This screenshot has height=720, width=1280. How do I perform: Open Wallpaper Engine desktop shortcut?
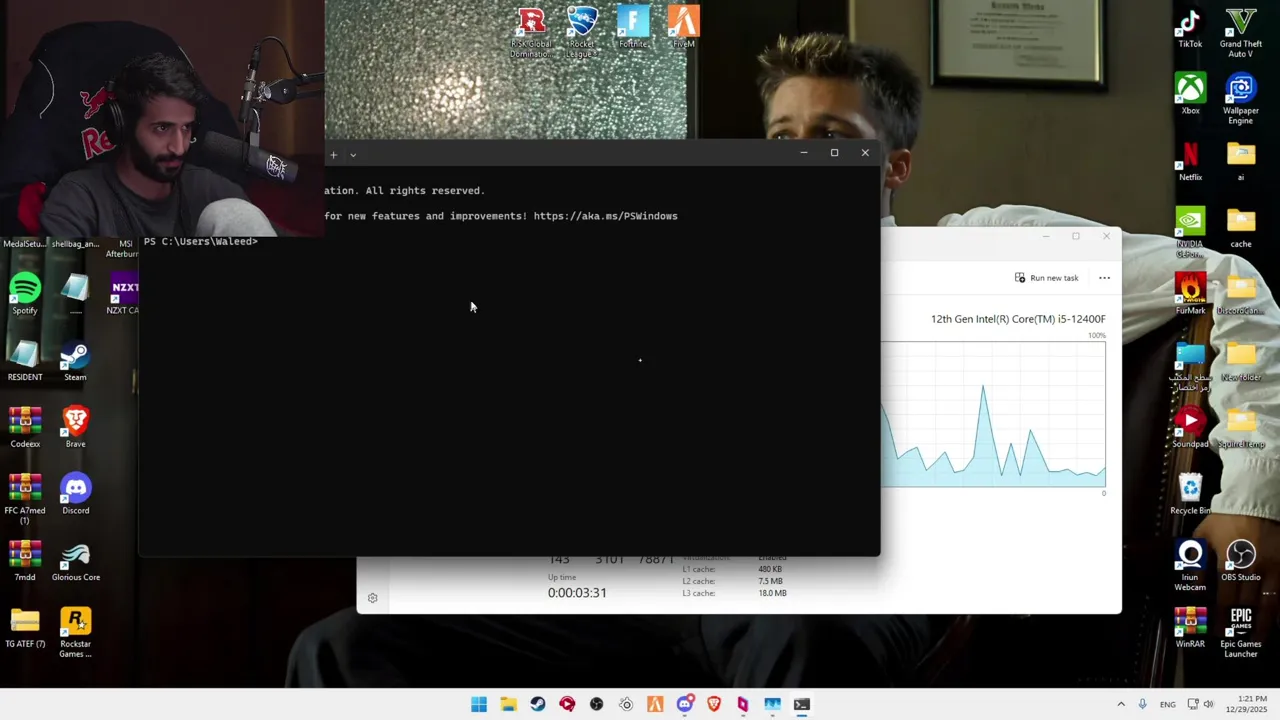click(1241, 100)
